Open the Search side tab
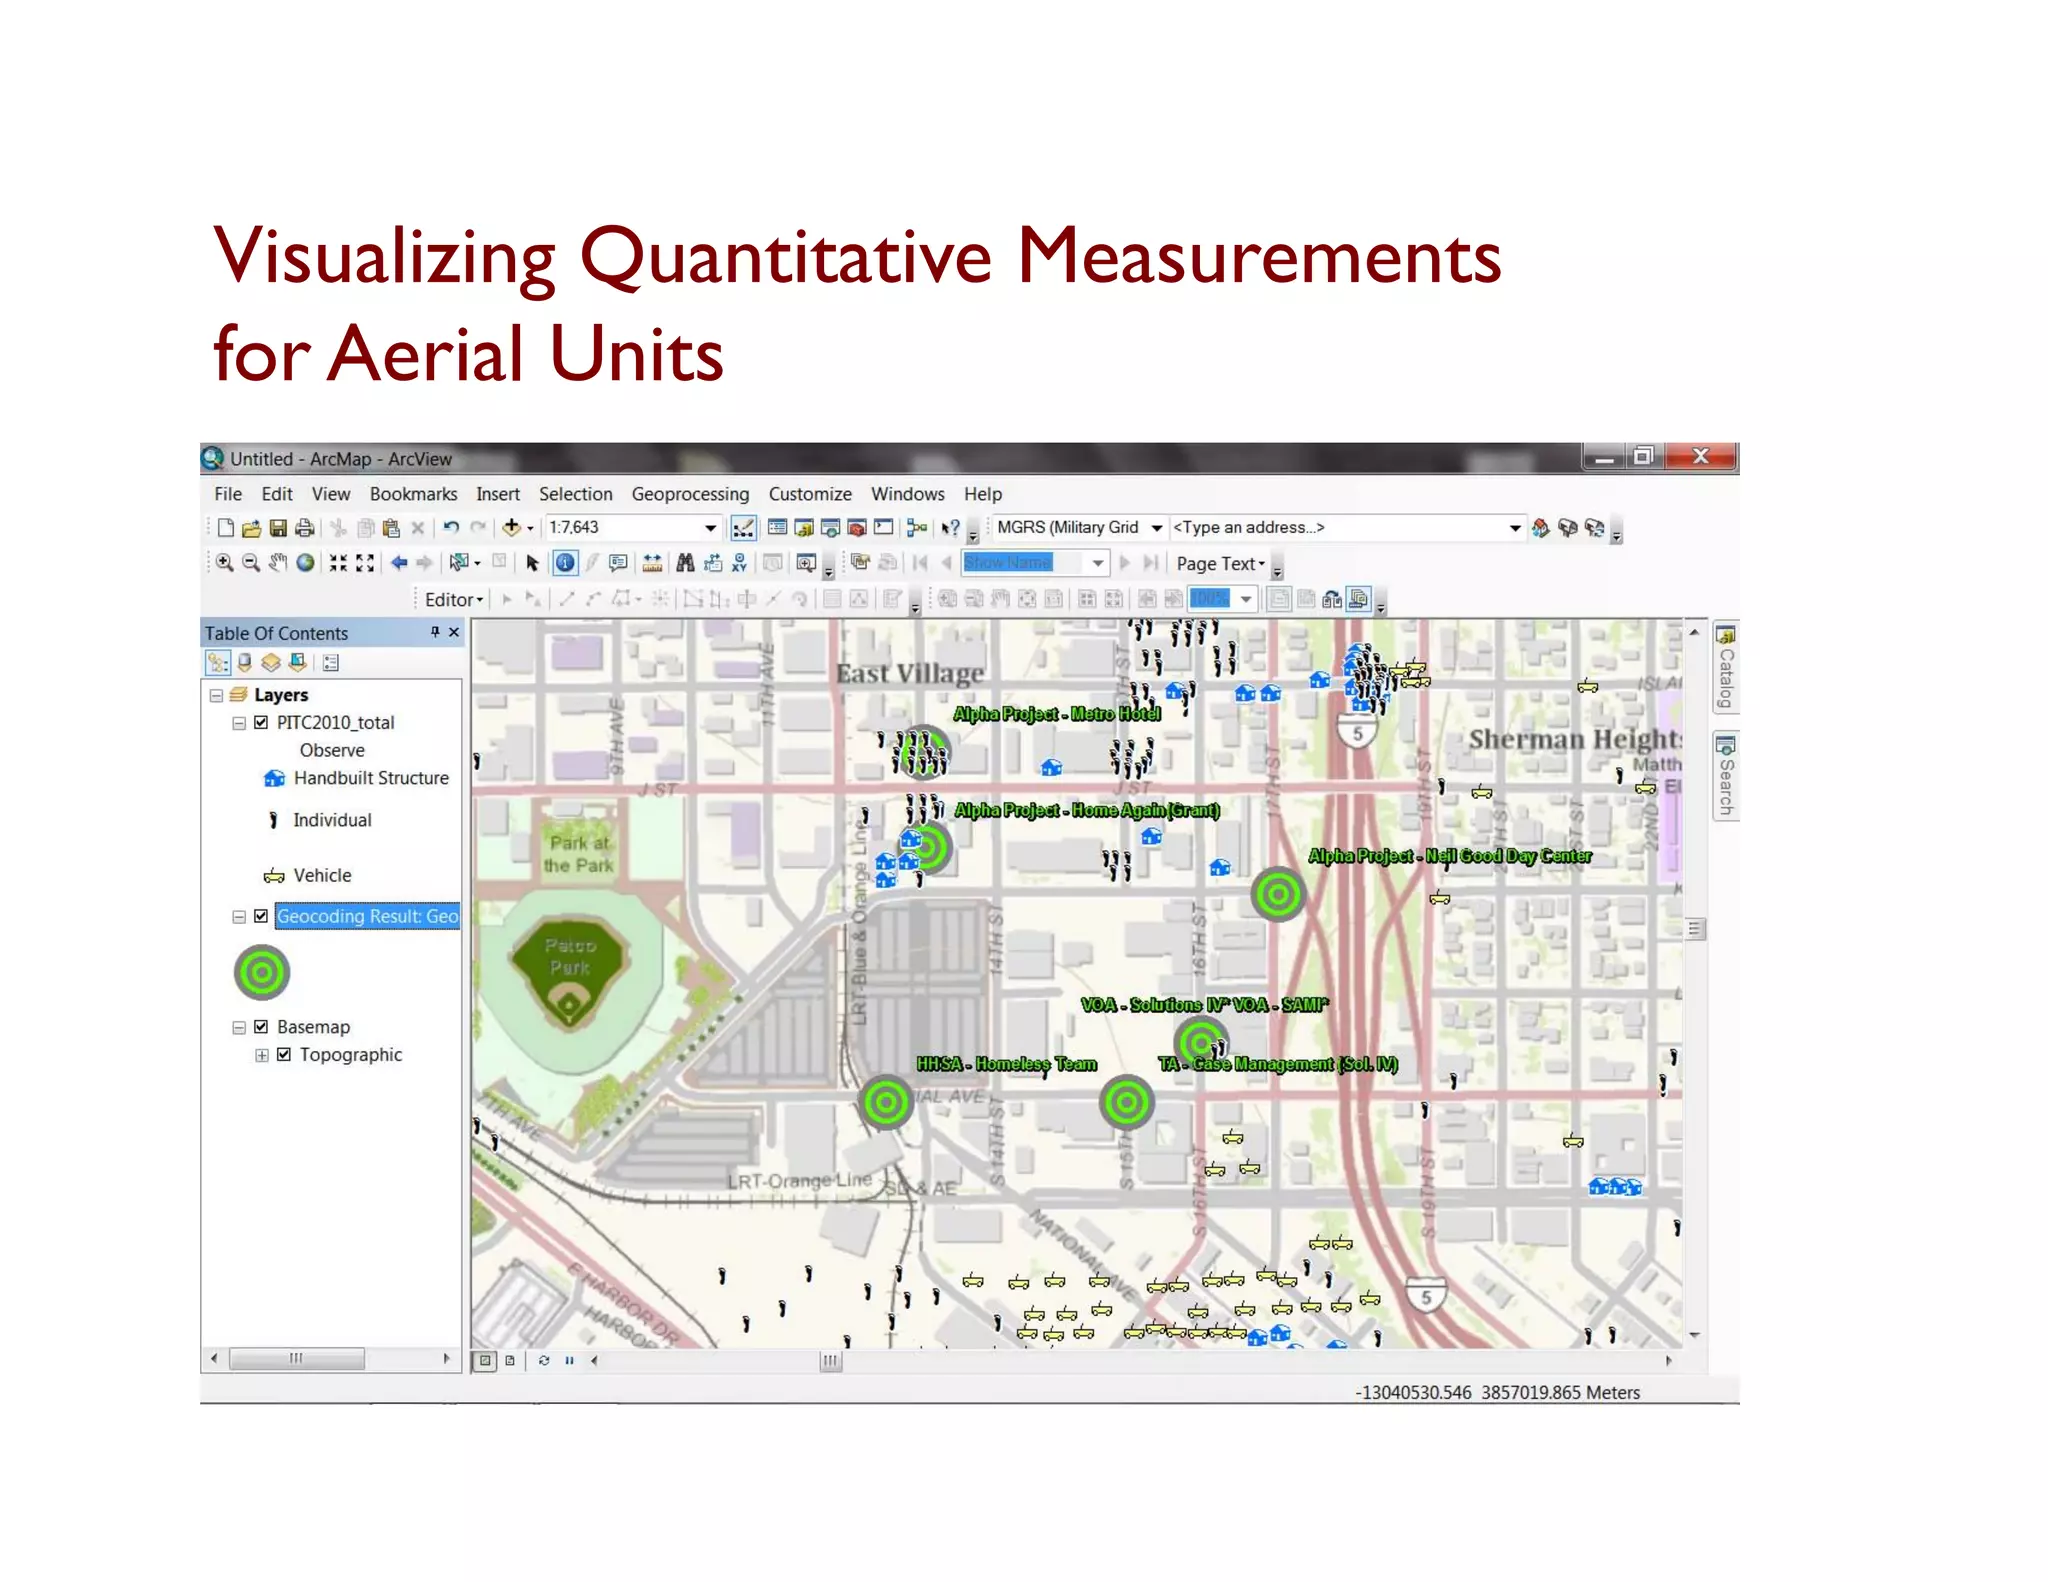Screen dimensions: 2048x1582 pos(1726,776)
